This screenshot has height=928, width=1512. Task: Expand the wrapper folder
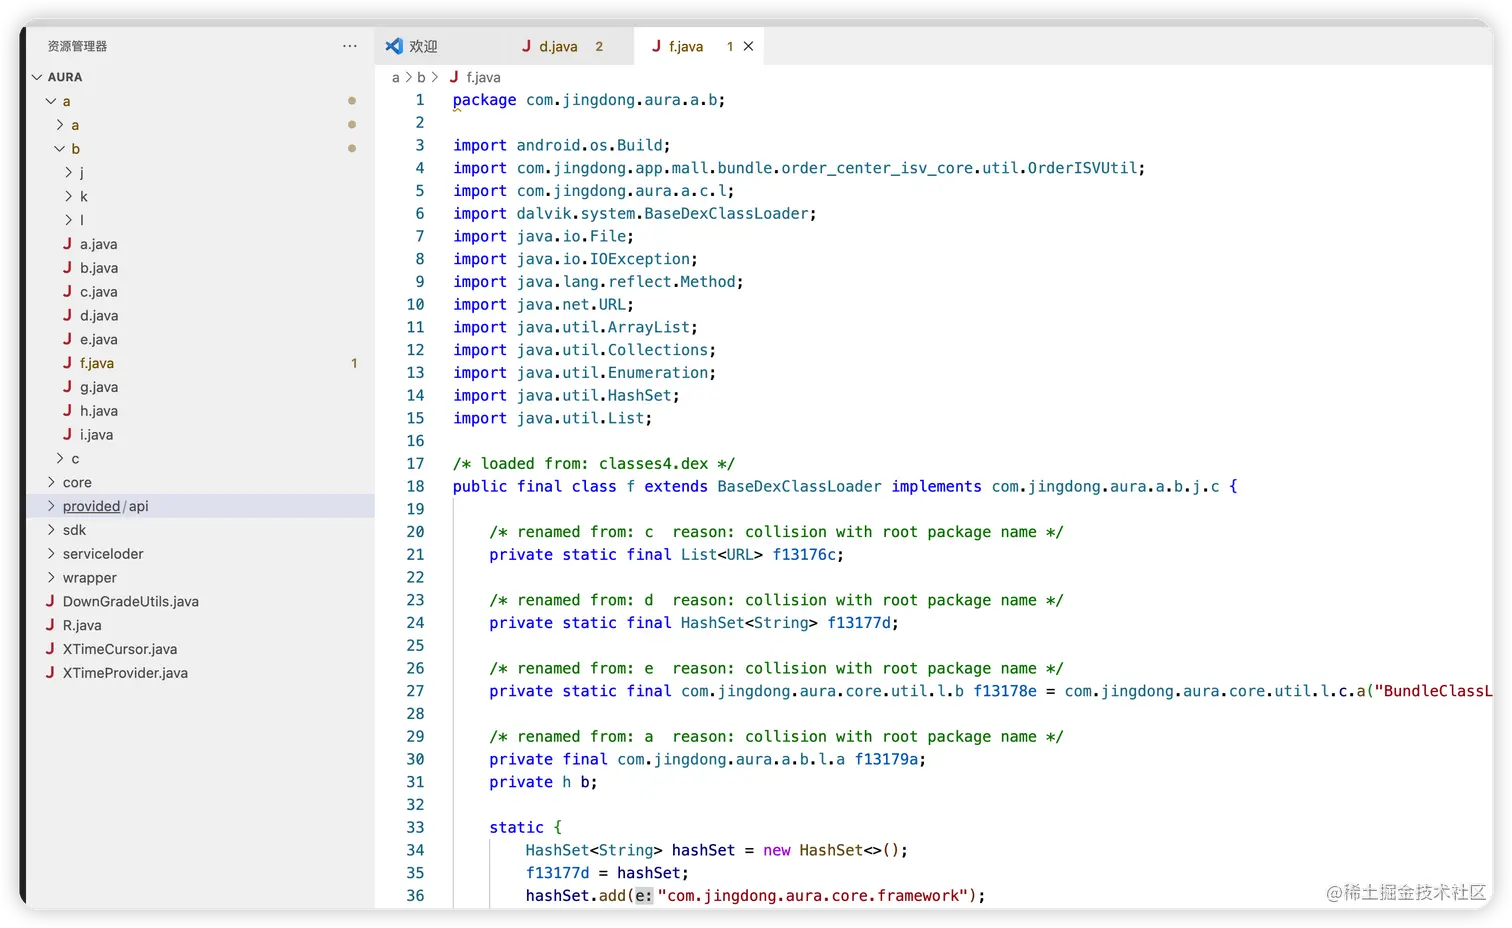pyautogui.click(x=51, y=578)
